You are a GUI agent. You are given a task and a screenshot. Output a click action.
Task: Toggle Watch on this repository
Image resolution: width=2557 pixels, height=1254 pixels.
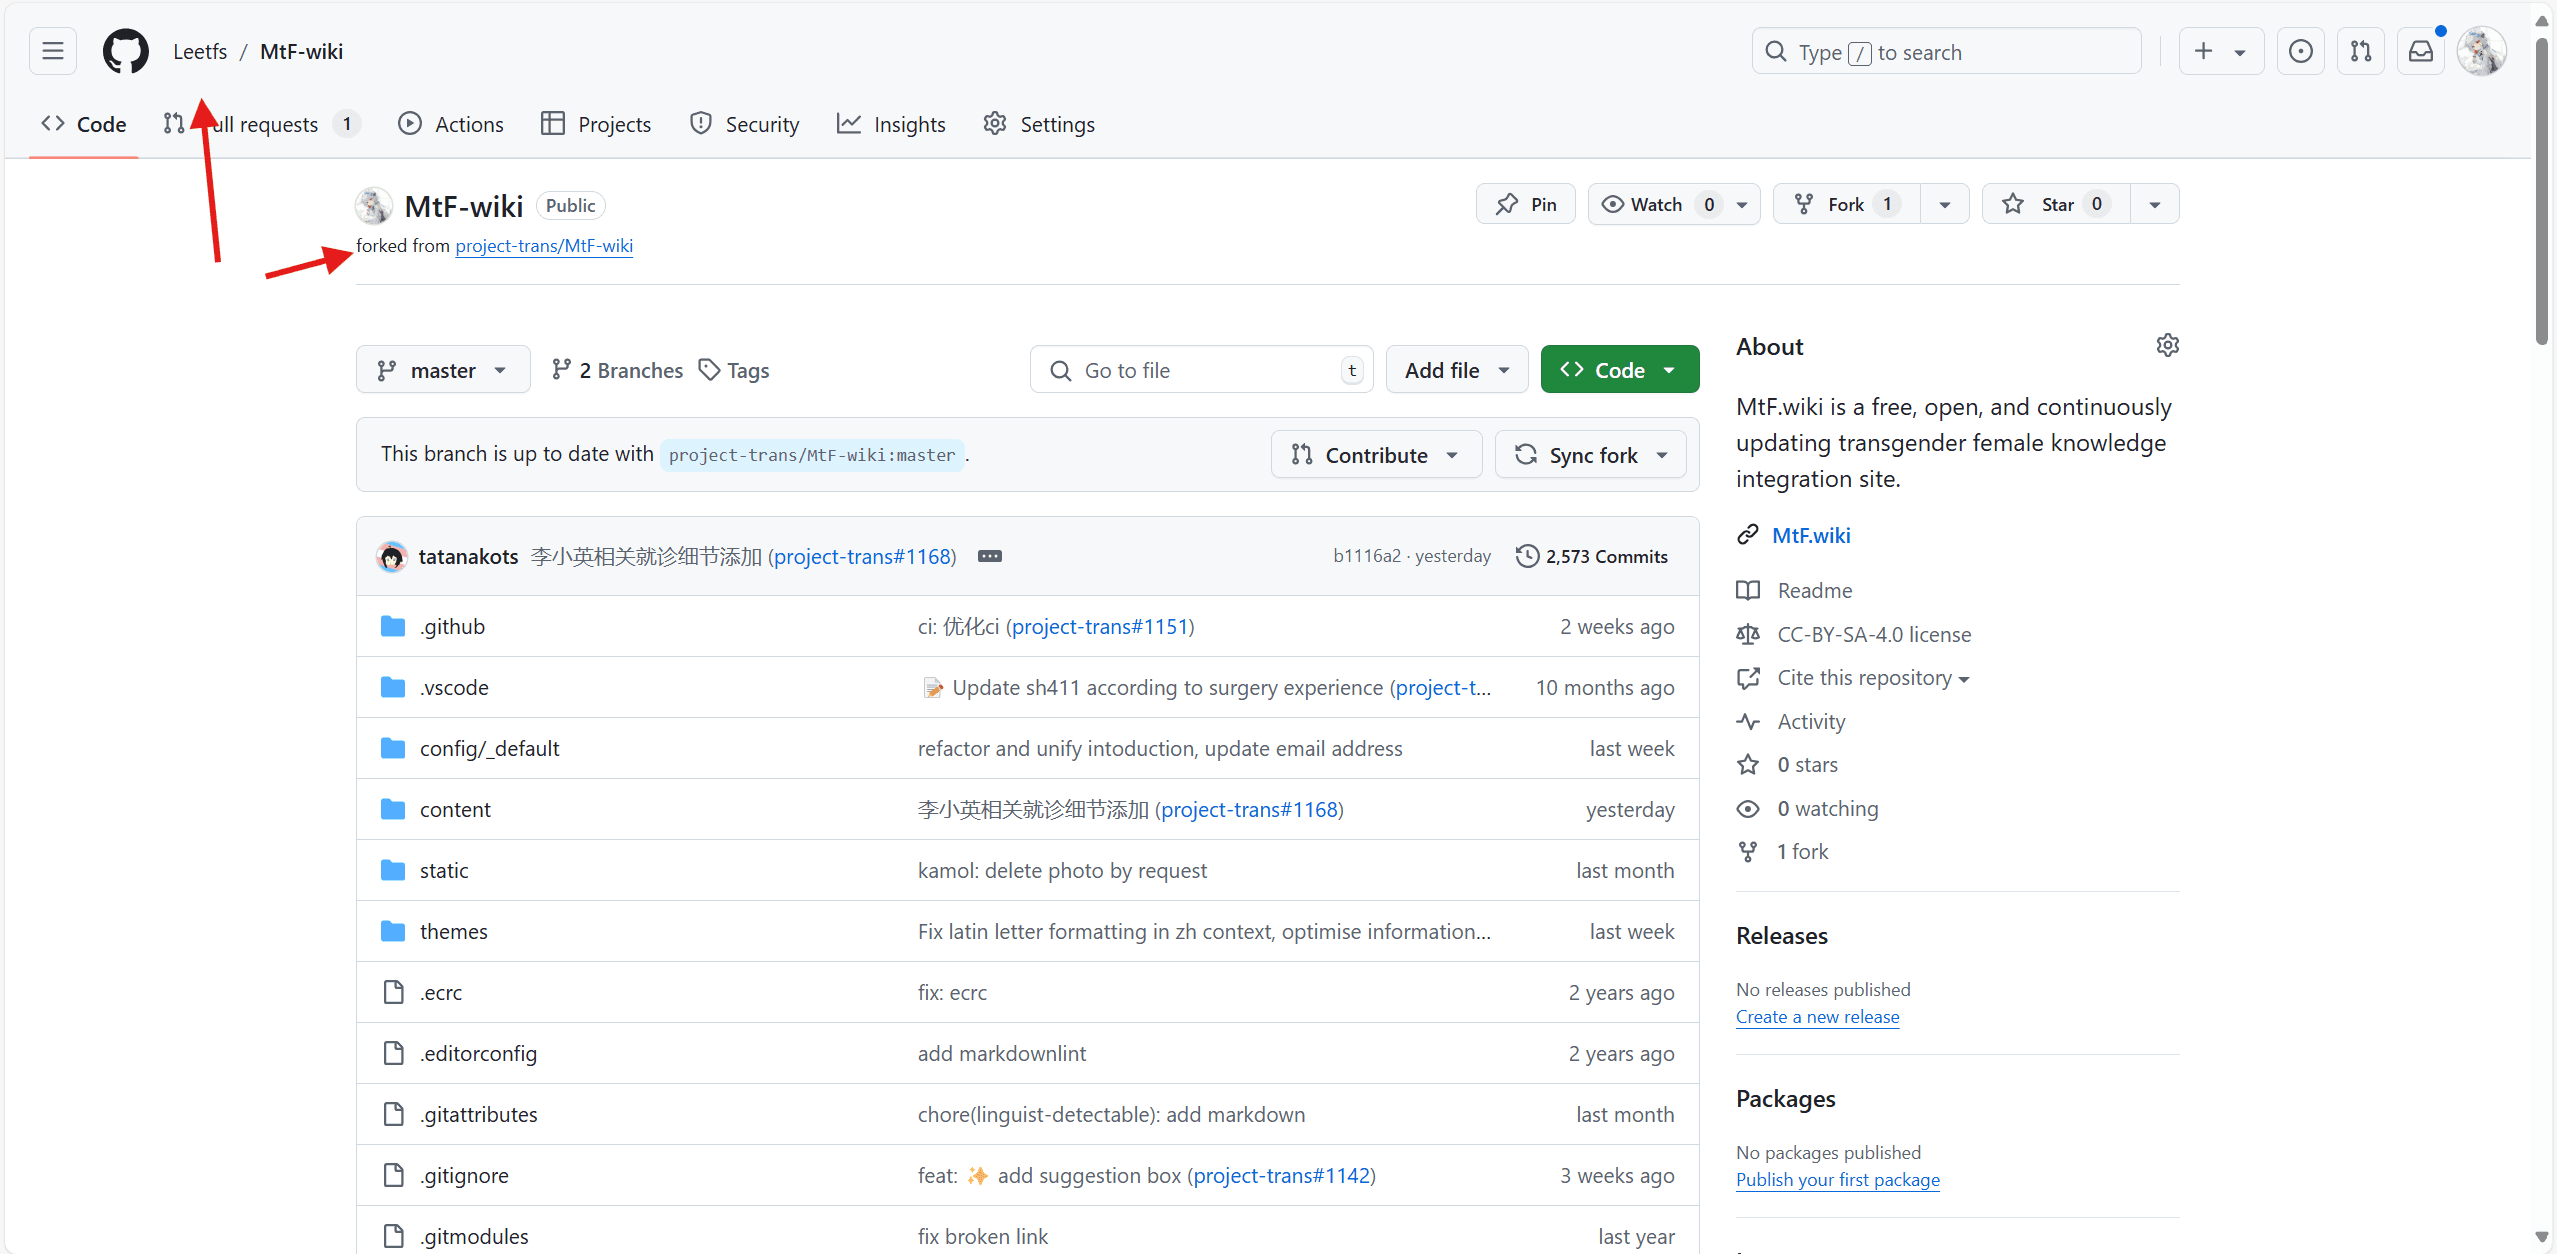click(x=1655, y=204)
